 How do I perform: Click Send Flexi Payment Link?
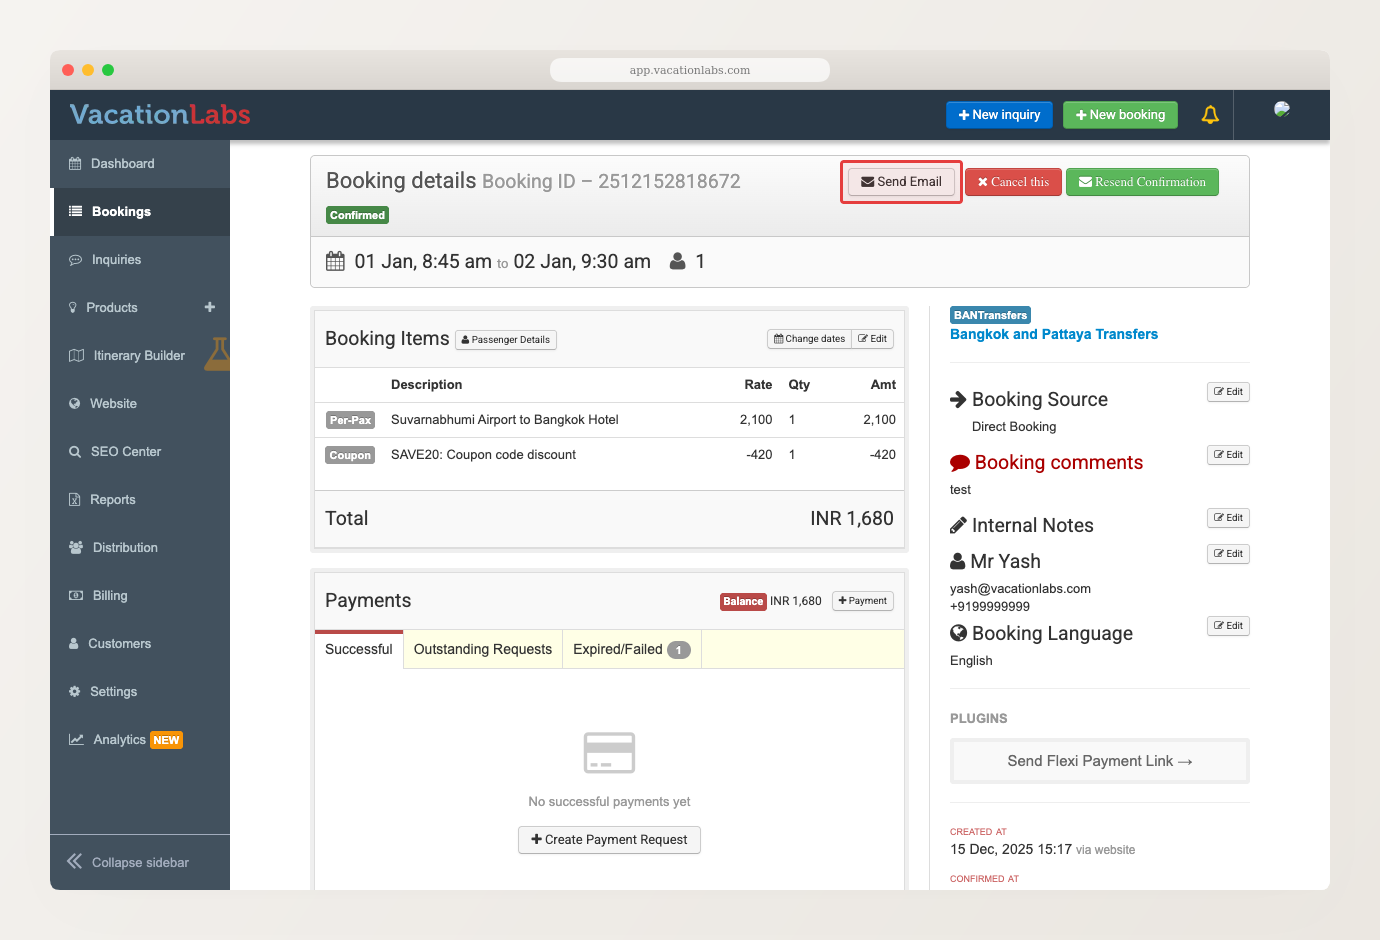1100,761
